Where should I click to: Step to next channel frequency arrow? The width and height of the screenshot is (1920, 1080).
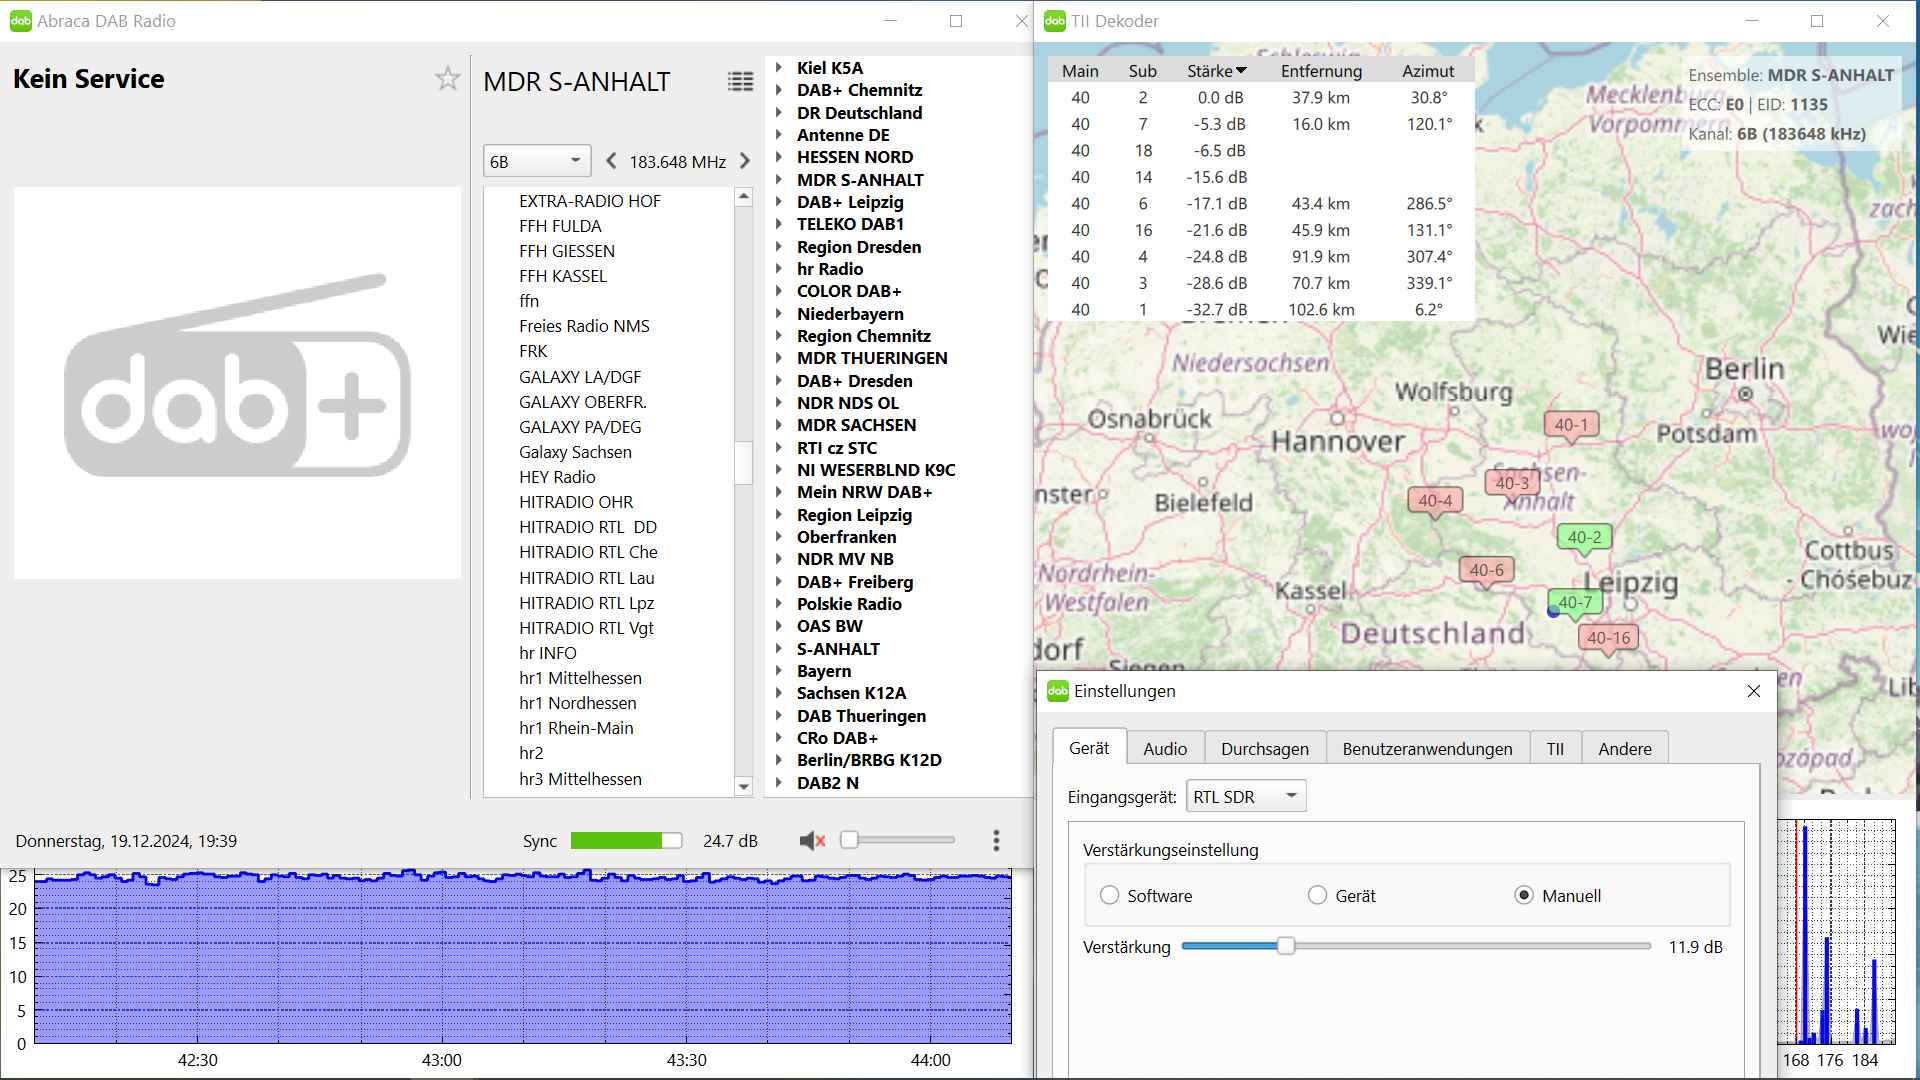744,161
